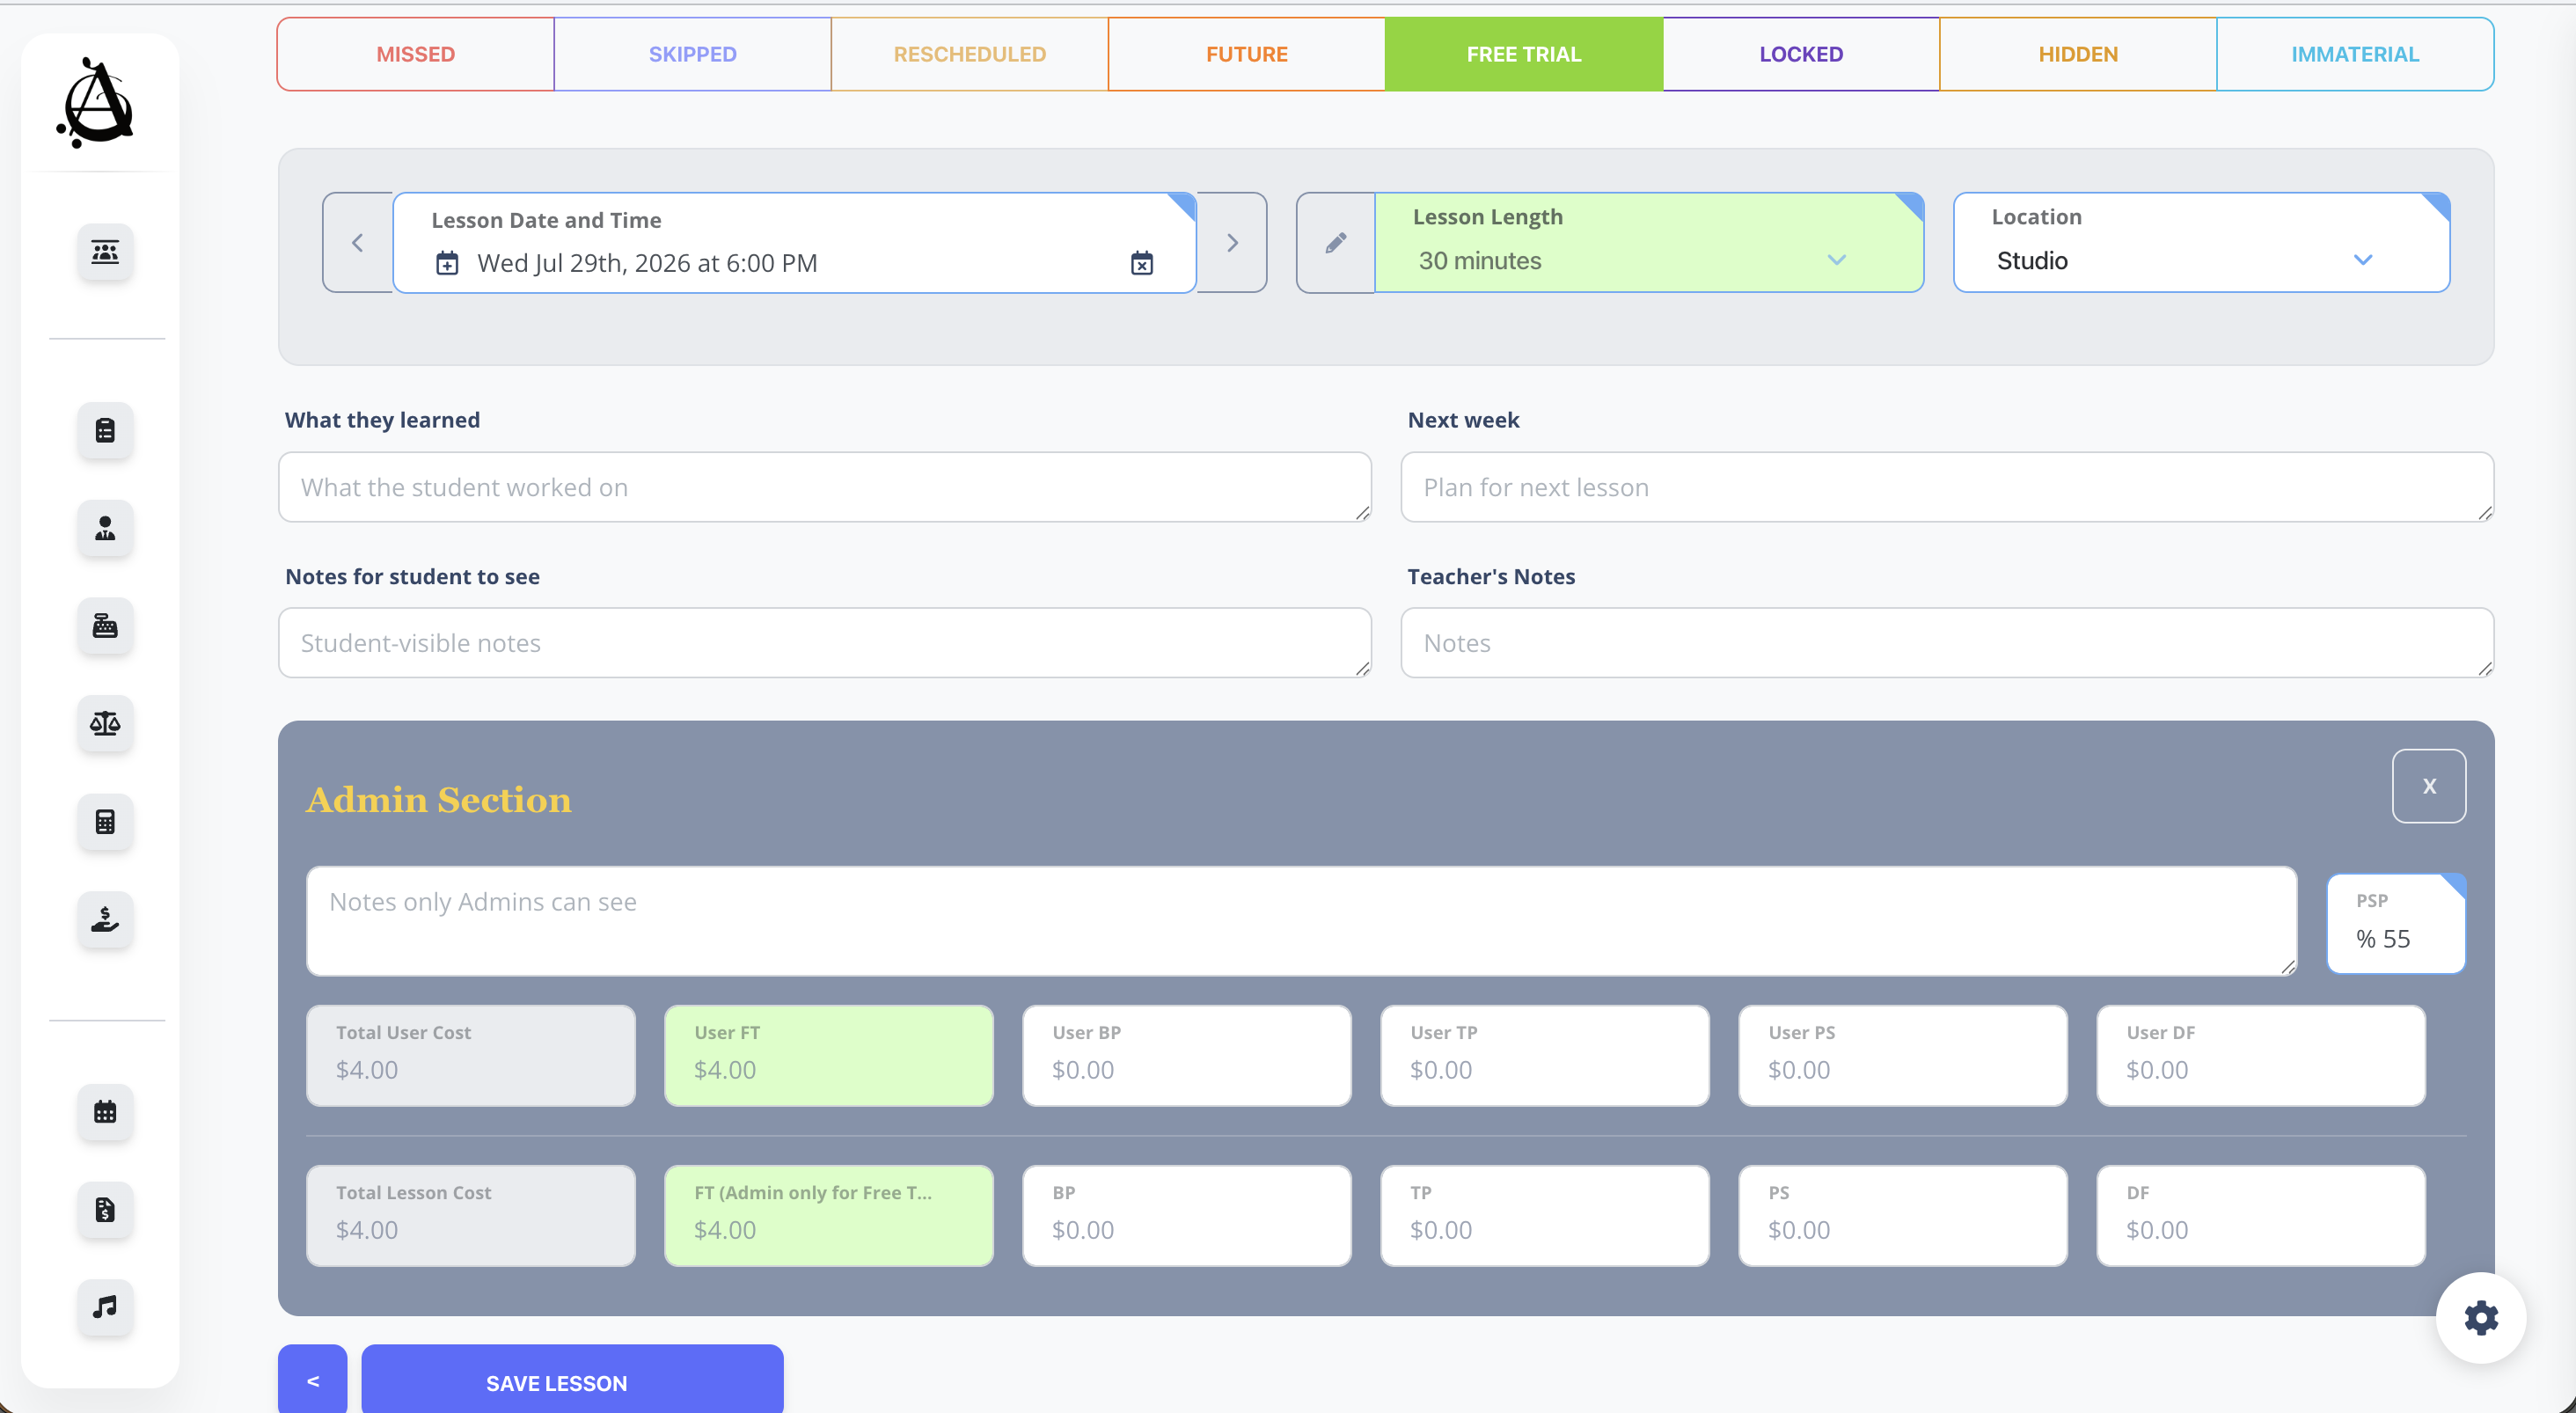This screenshot has height=1413, width=2576.
Task: Click the Total User Cost field
Action: [471, 1056]
